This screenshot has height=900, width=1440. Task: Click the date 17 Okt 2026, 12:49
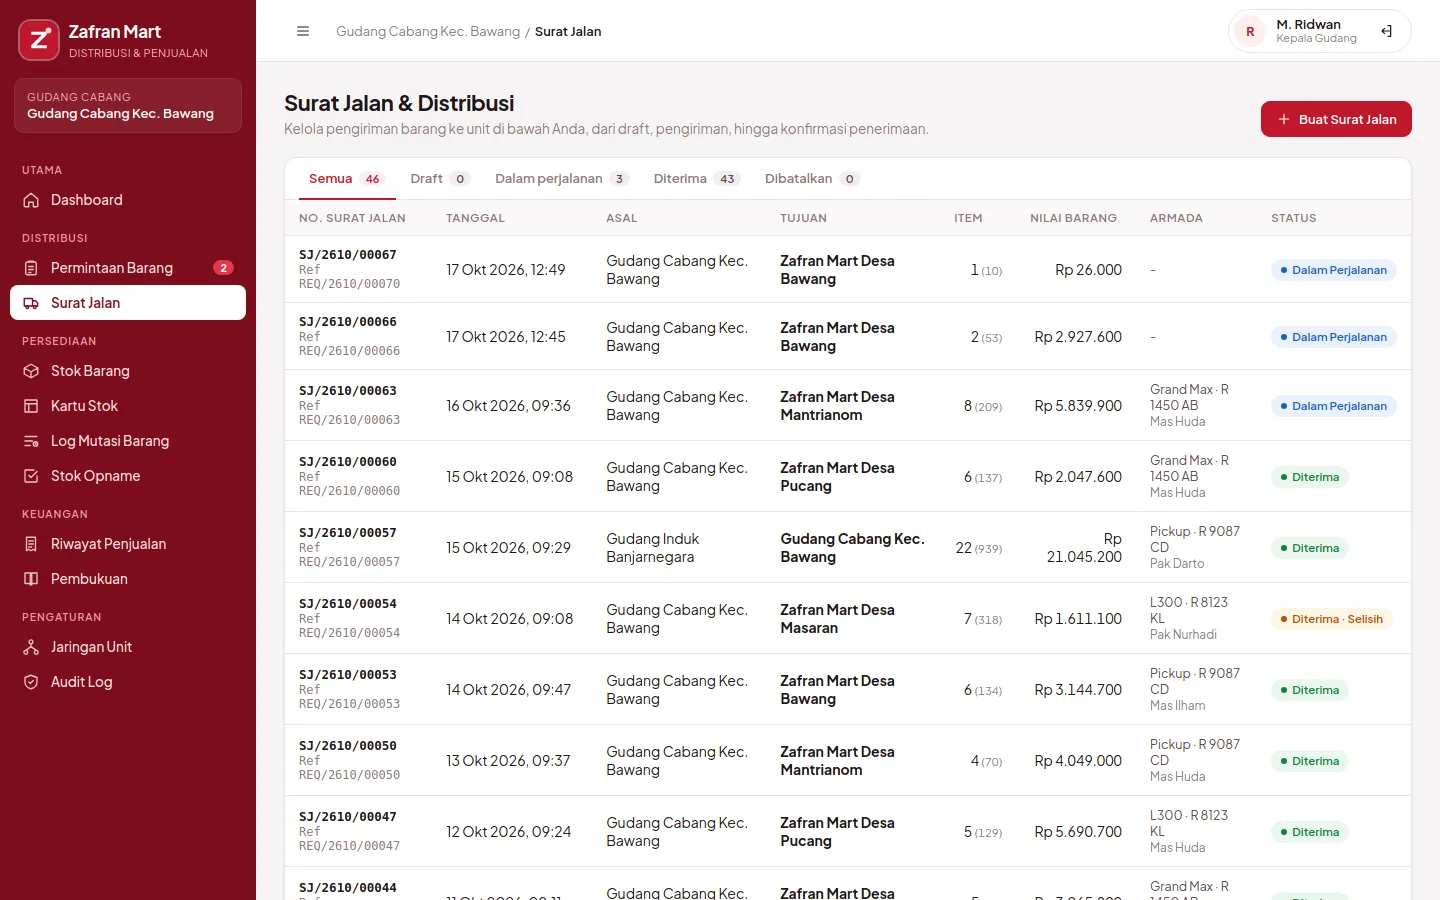point(506,270)
